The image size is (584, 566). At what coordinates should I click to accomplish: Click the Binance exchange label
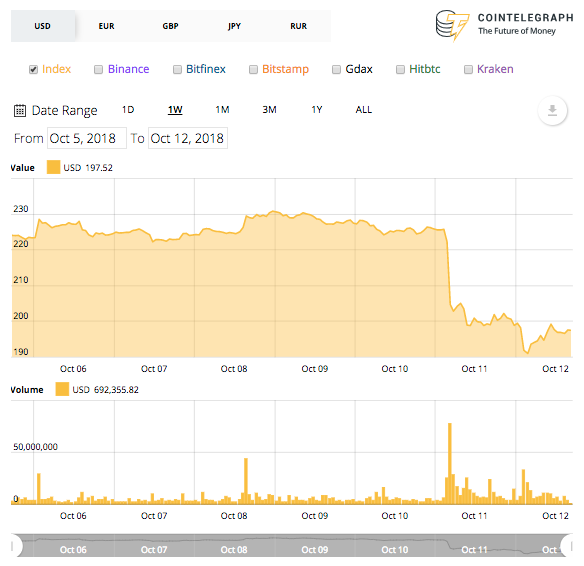click(128, 69)
